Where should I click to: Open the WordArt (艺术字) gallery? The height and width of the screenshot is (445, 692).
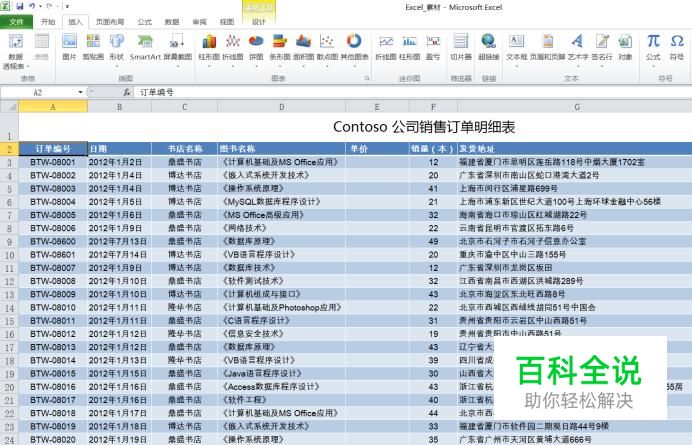pos(578,49)
